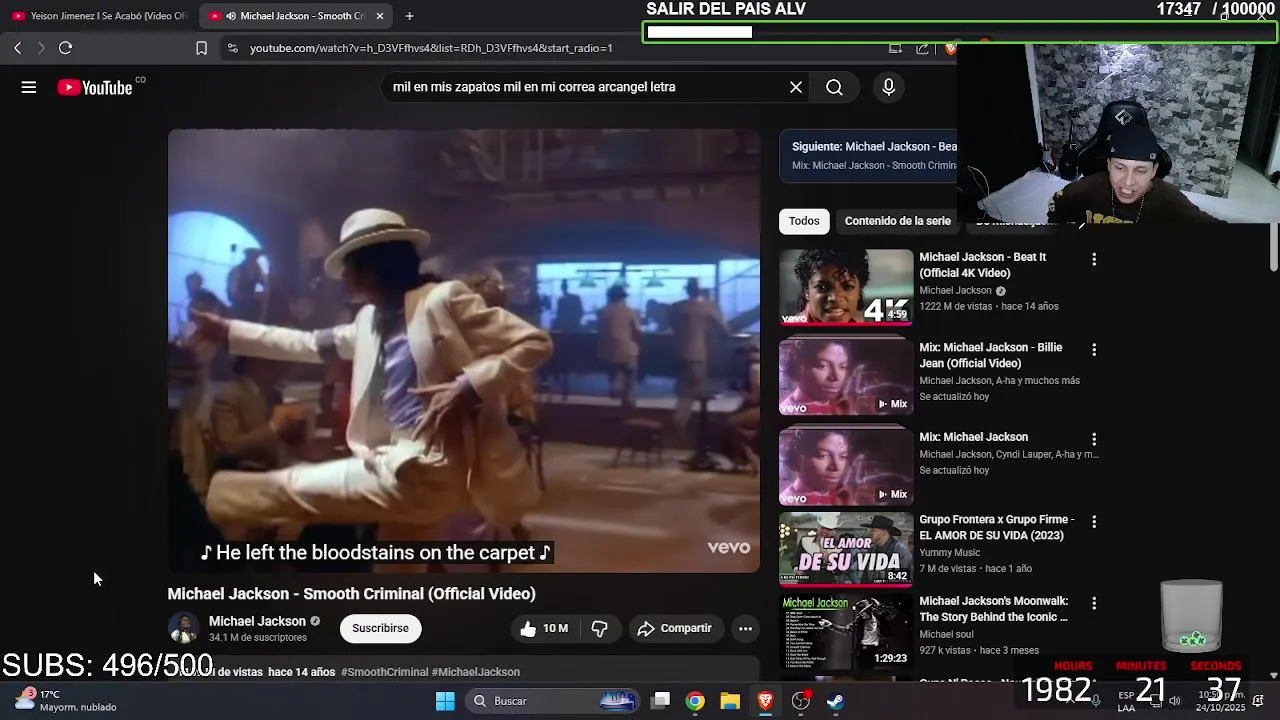Open Michael Jackson - Beat It title link

(982, 265)
